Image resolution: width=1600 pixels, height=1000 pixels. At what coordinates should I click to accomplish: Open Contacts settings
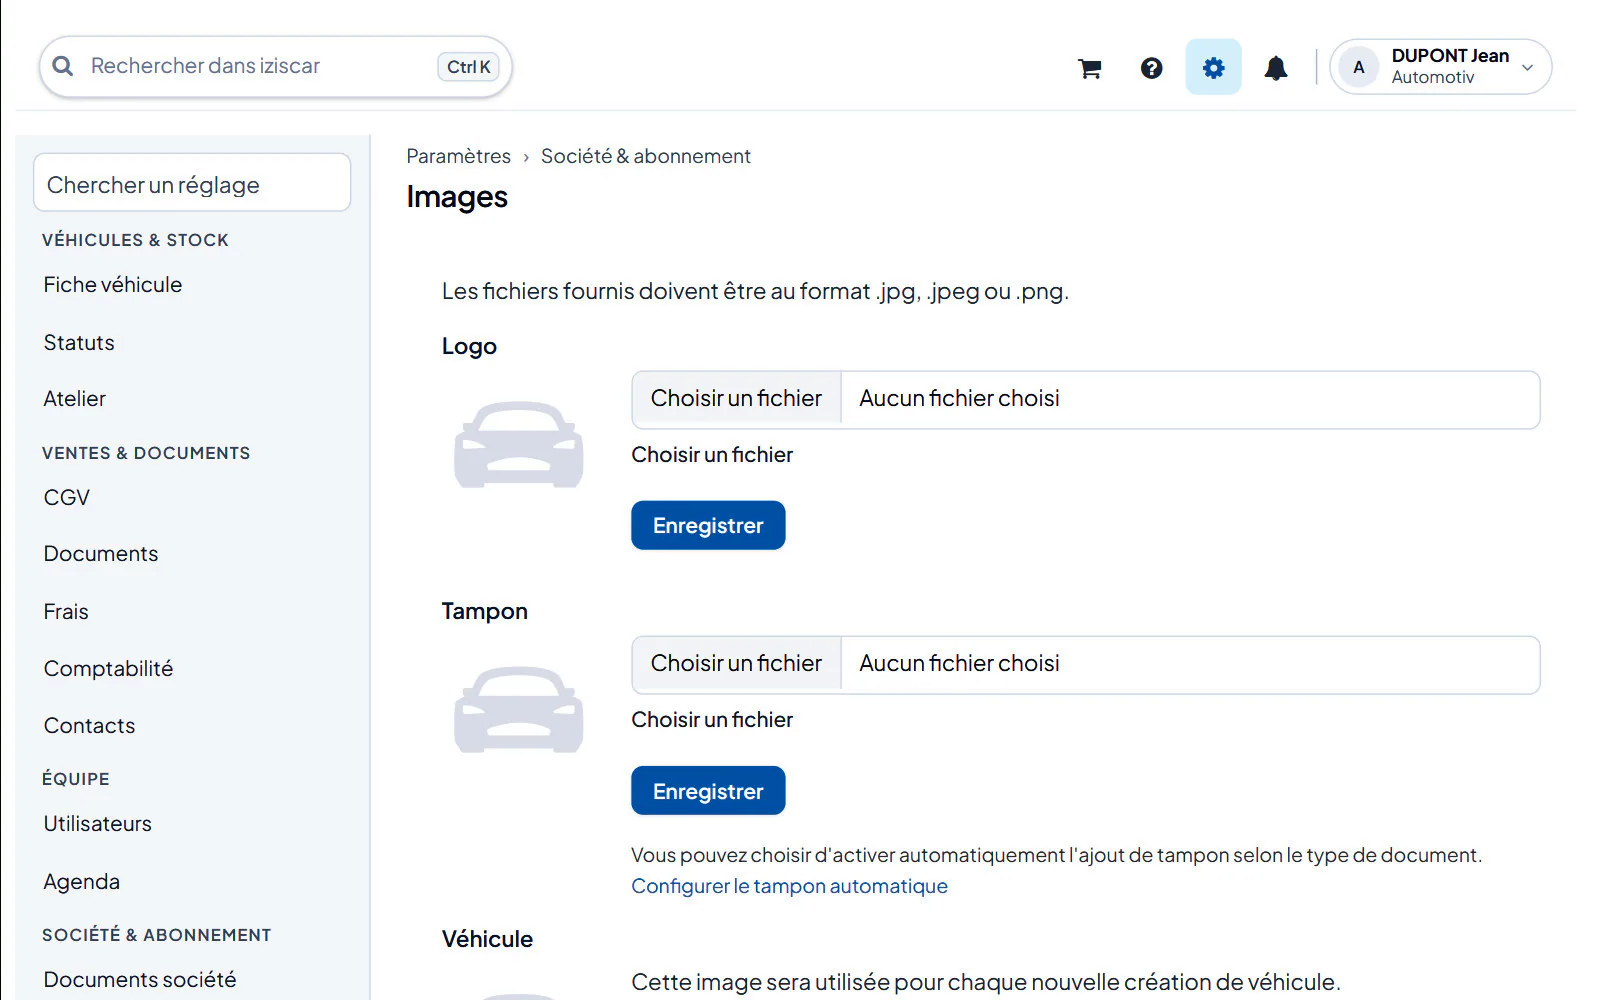[89, 726]
